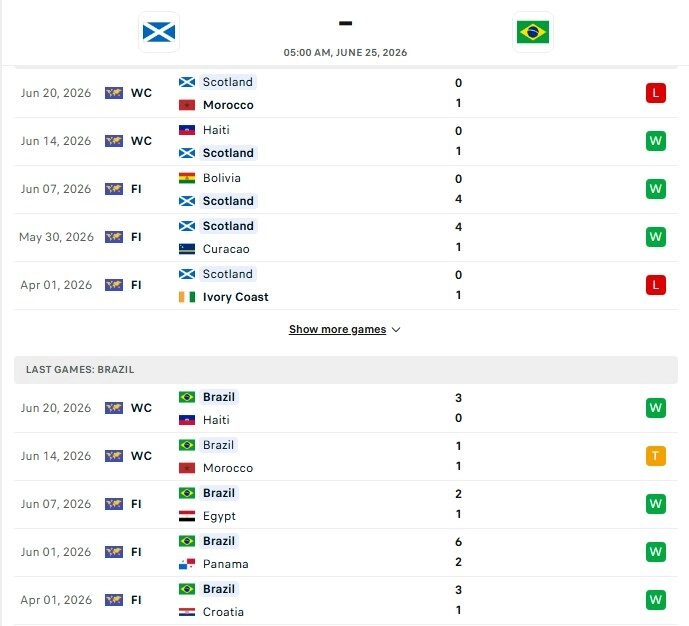Click the WC label for Jun 20 Brazil match
689x626 pixels.
pyautogui.click(x=141, y=408)
